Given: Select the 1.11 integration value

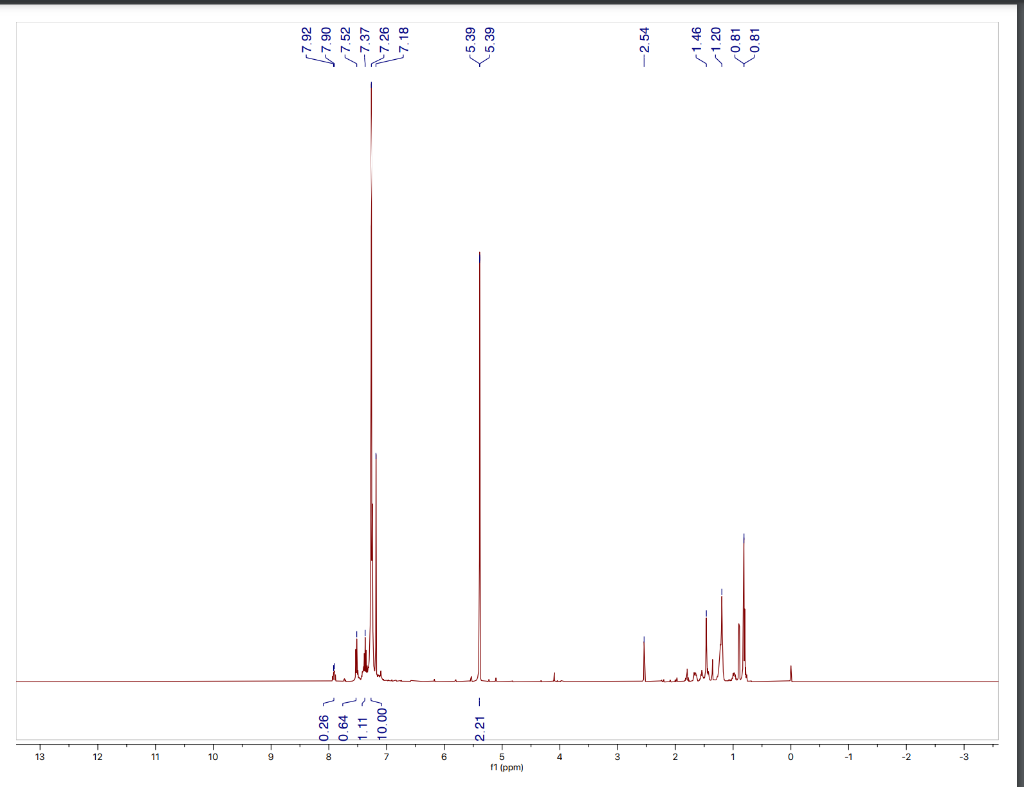Looking at the screenshot, I should tap(363, 725).
